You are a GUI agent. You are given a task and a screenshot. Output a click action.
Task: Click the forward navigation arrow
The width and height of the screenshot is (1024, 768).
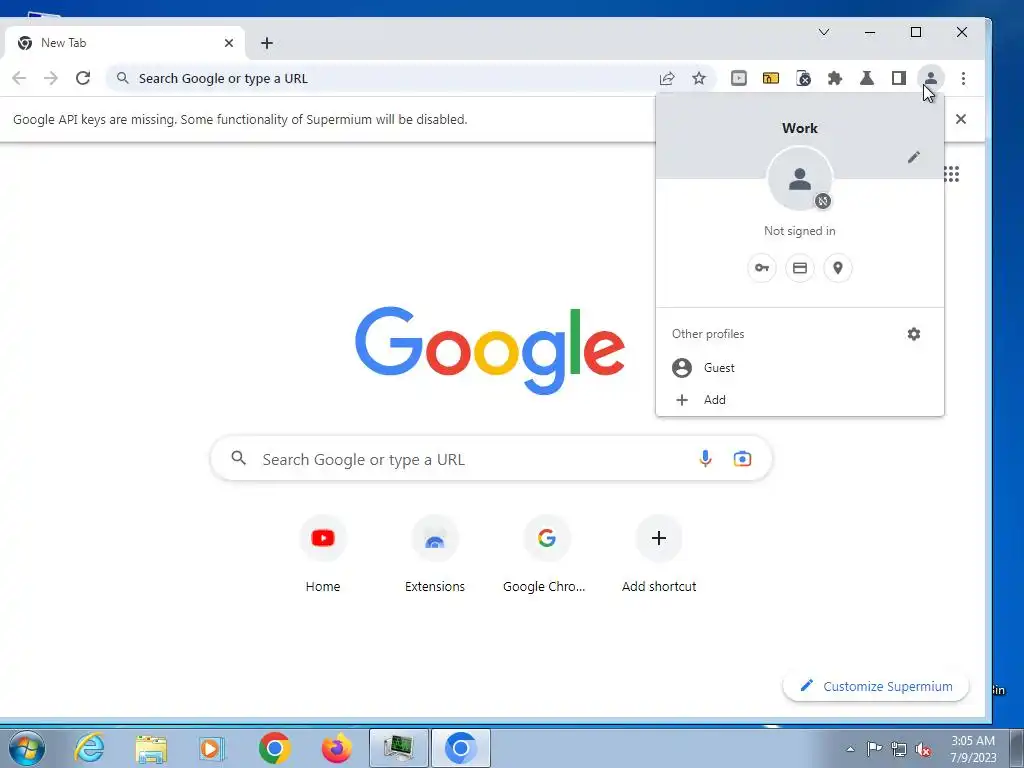click(51, 78)
